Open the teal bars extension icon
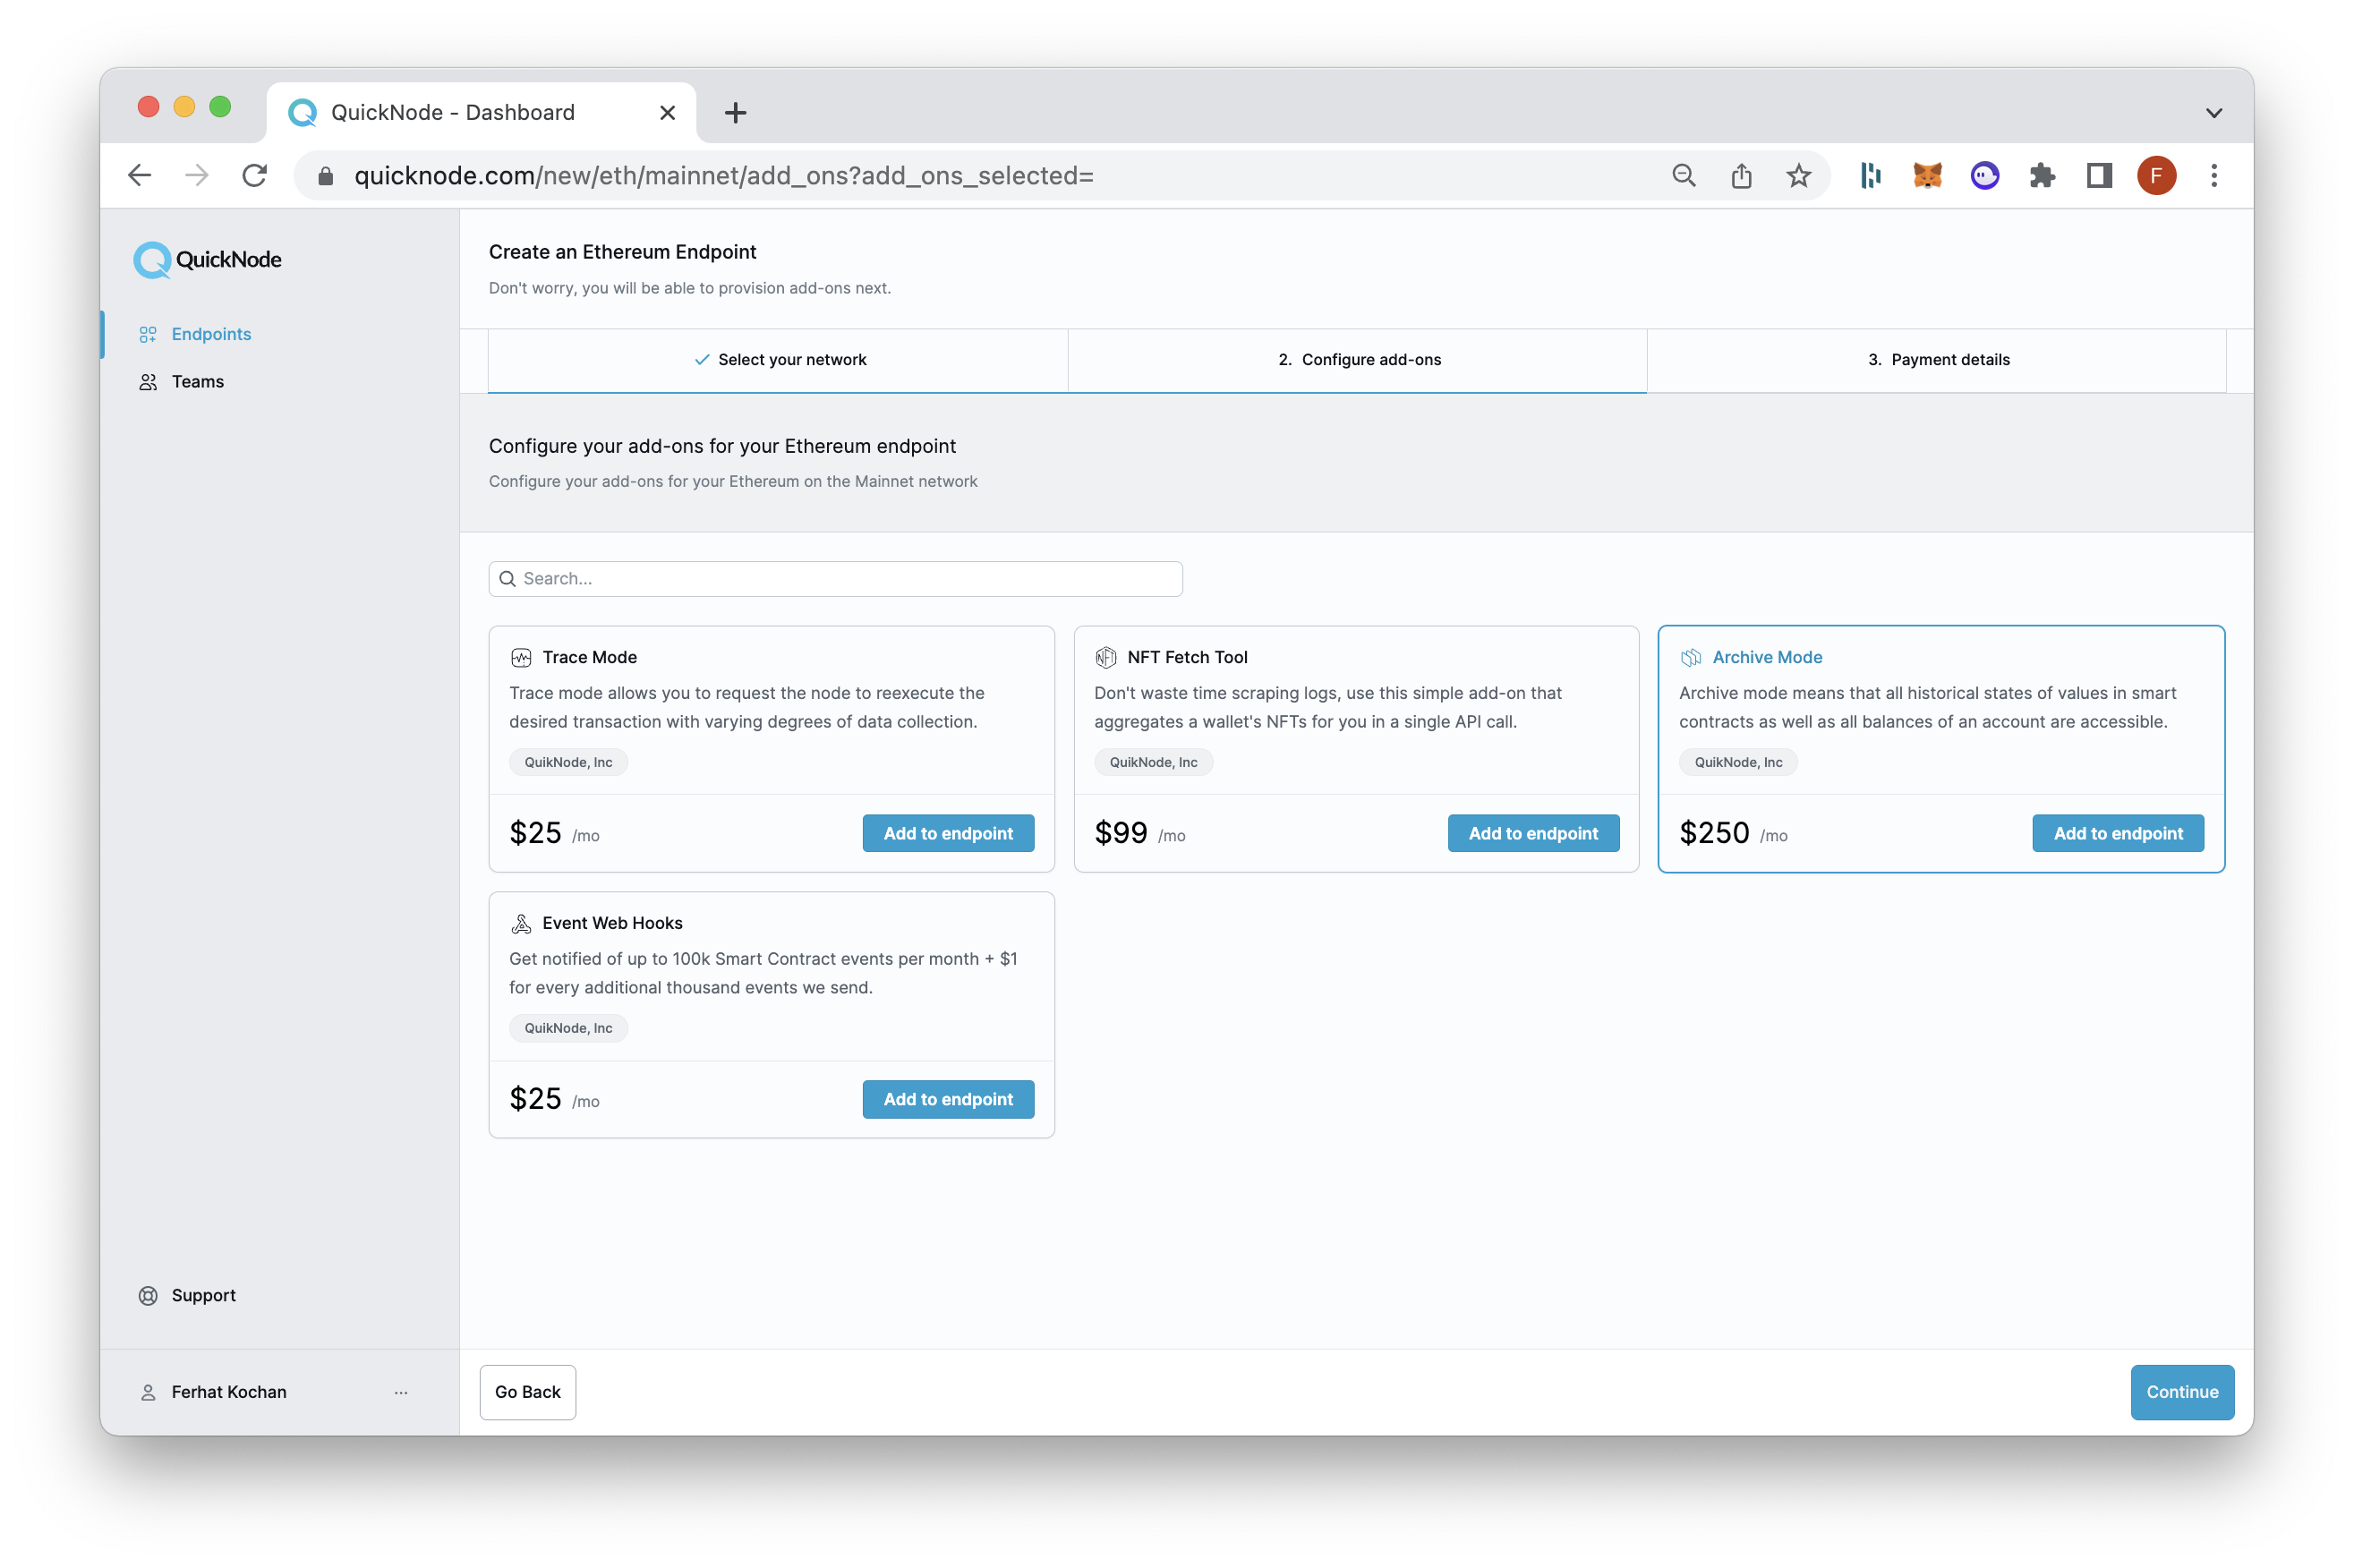The image size is (2354, 1568). point(1870,176)
